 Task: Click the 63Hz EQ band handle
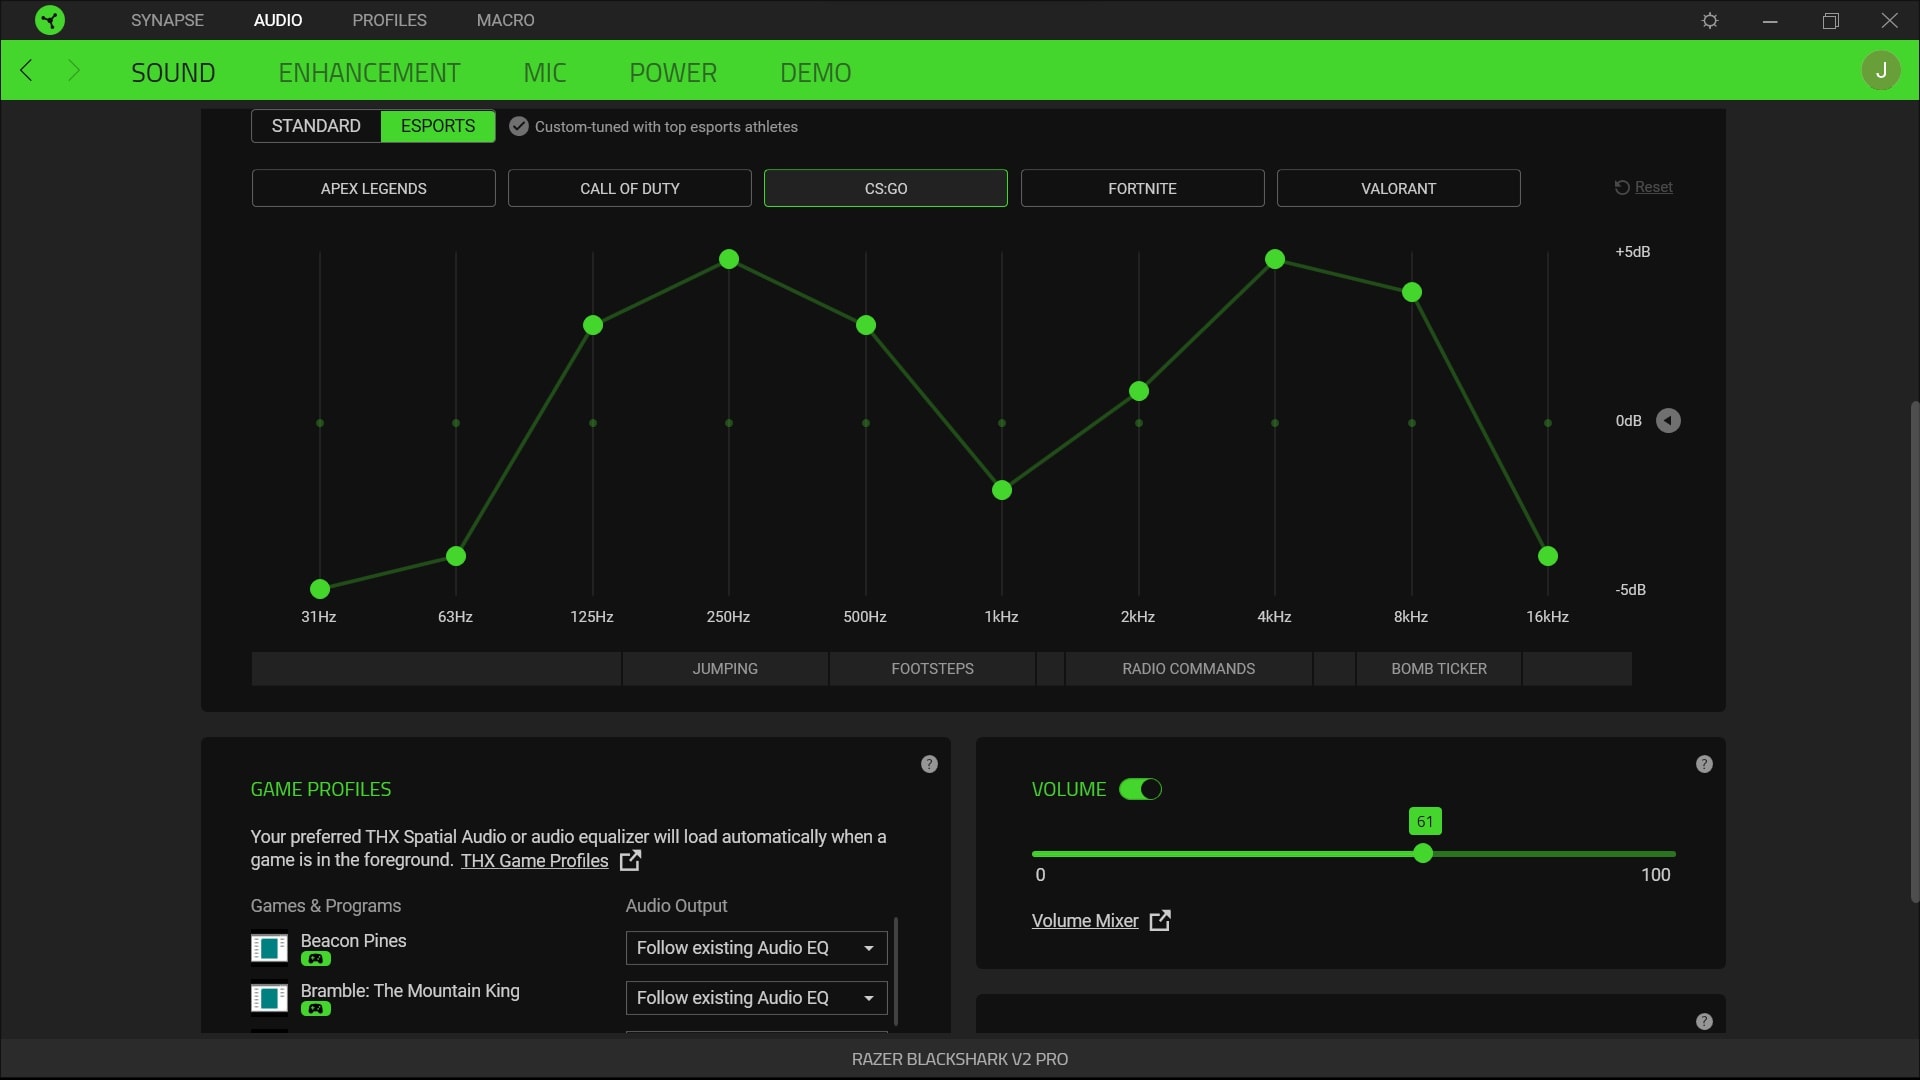click(x=456, y=556)
